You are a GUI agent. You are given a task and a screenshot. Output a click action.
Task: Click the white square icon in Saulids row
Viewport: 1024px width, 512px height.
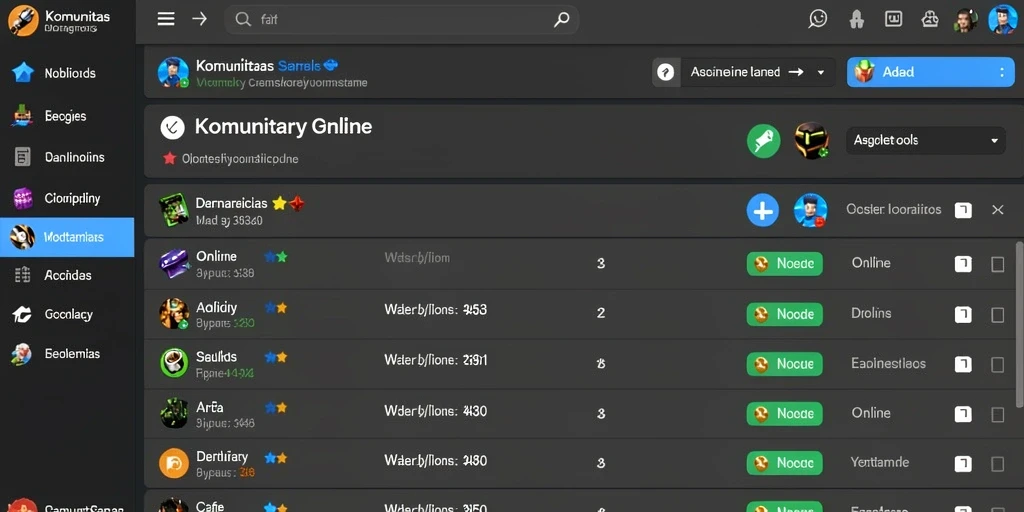point(963,364)
